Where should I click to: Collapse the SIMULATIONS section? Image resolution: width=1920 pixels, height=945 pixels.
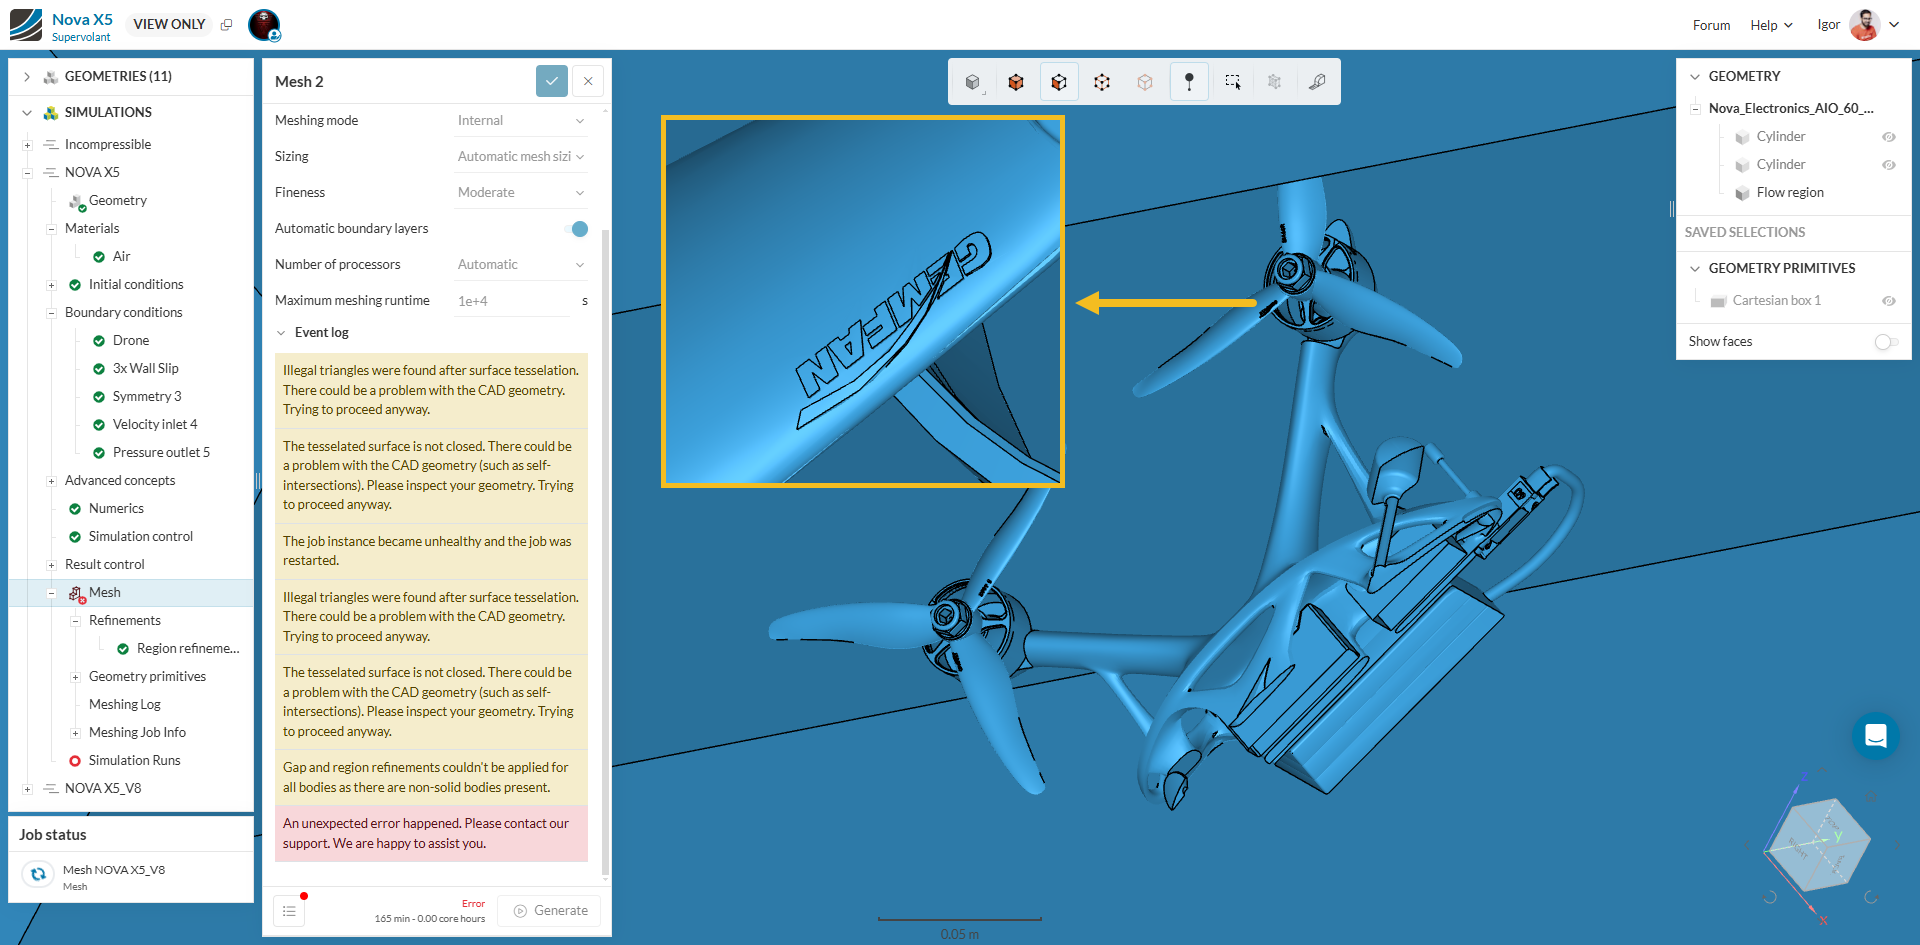27,113
